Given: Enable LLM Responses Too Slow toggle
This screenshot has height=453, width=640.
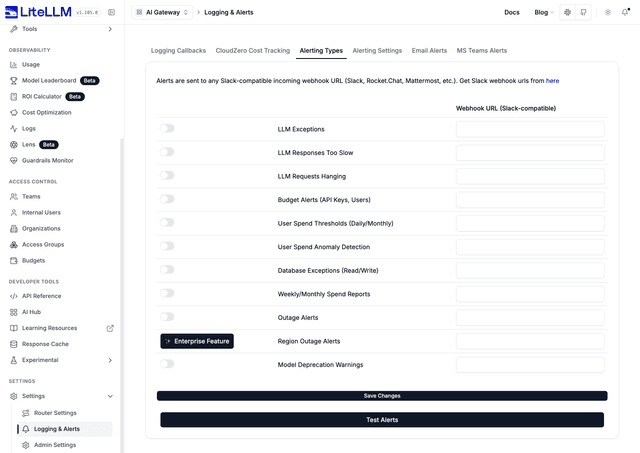Looking at the screenshot, I should point(167,152).
